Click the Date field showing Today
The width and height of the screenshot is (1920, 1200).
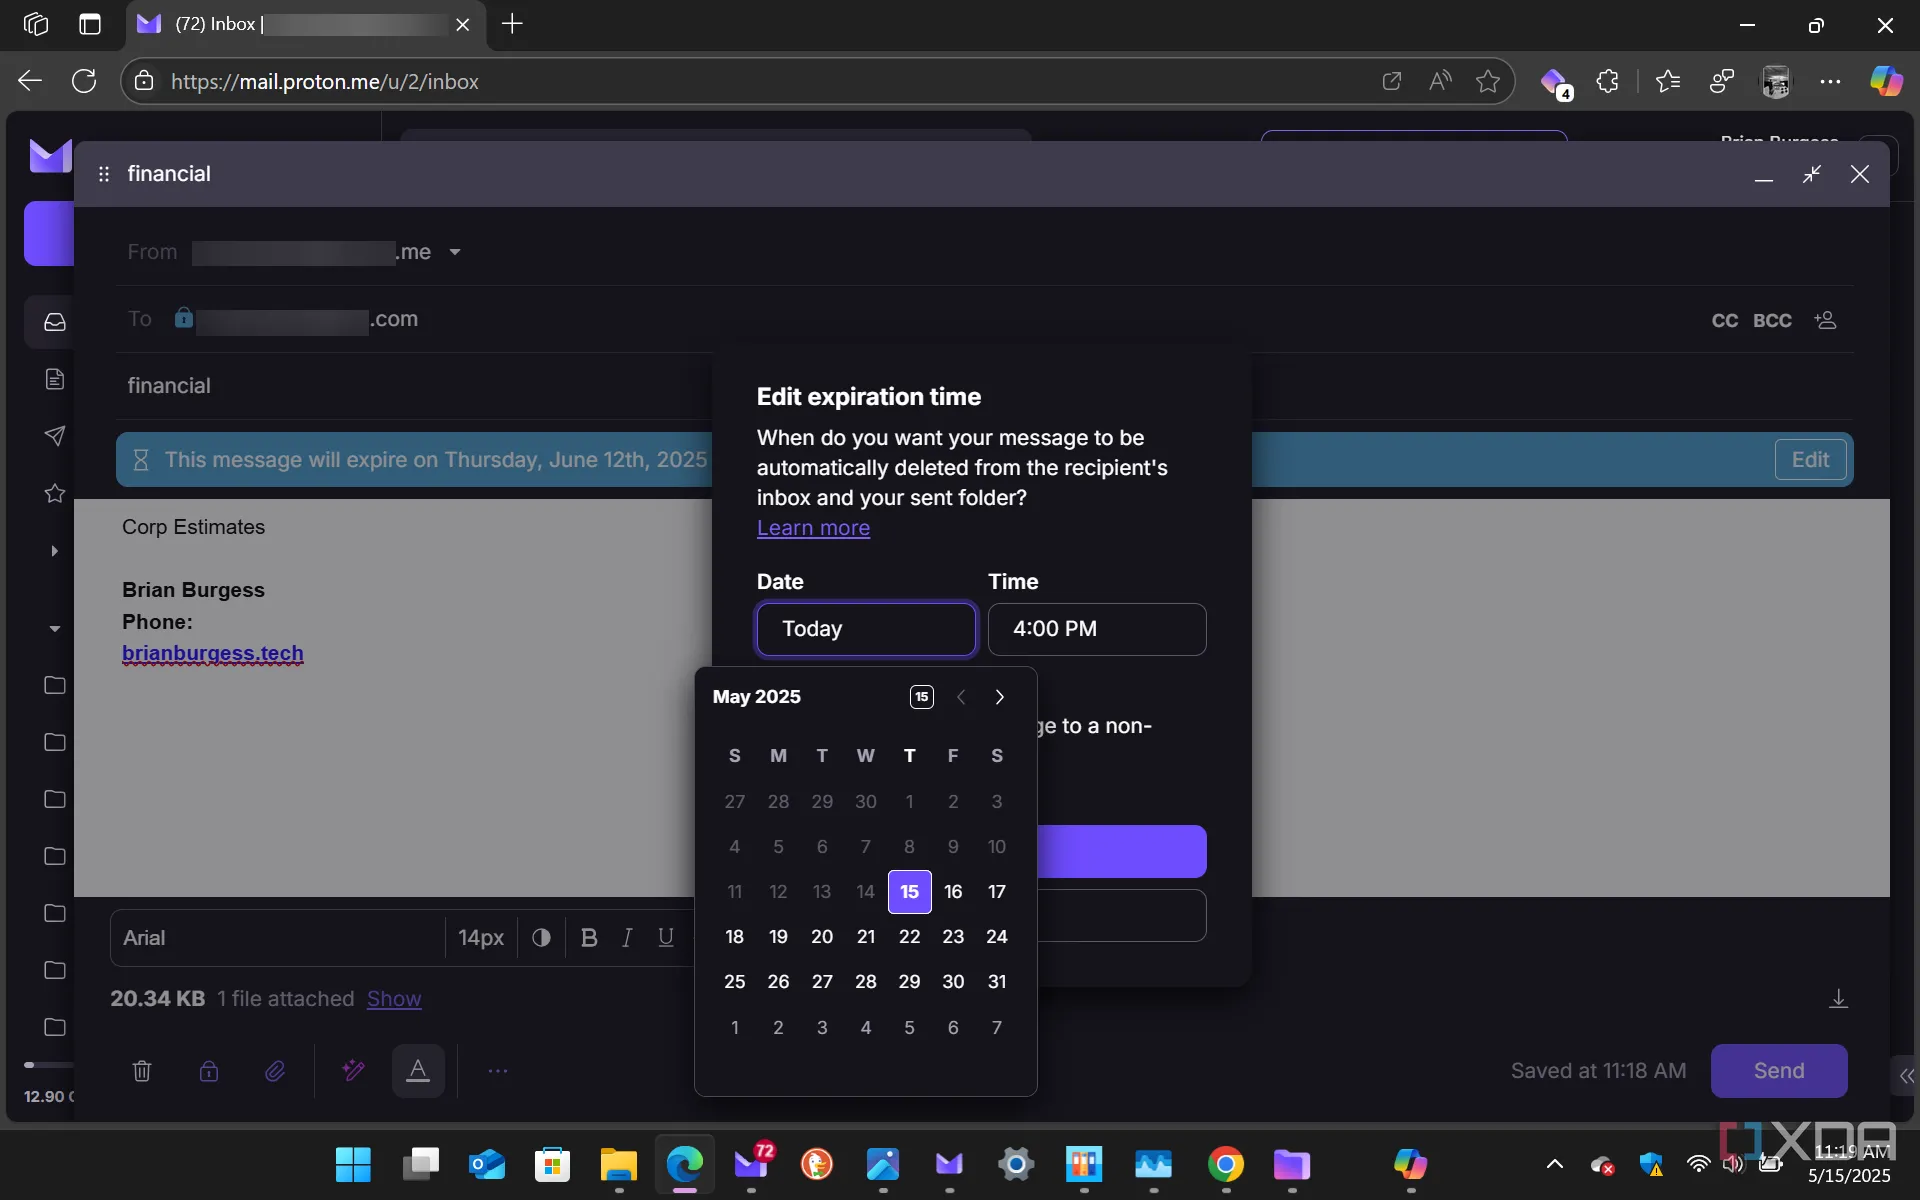(866, 629)
